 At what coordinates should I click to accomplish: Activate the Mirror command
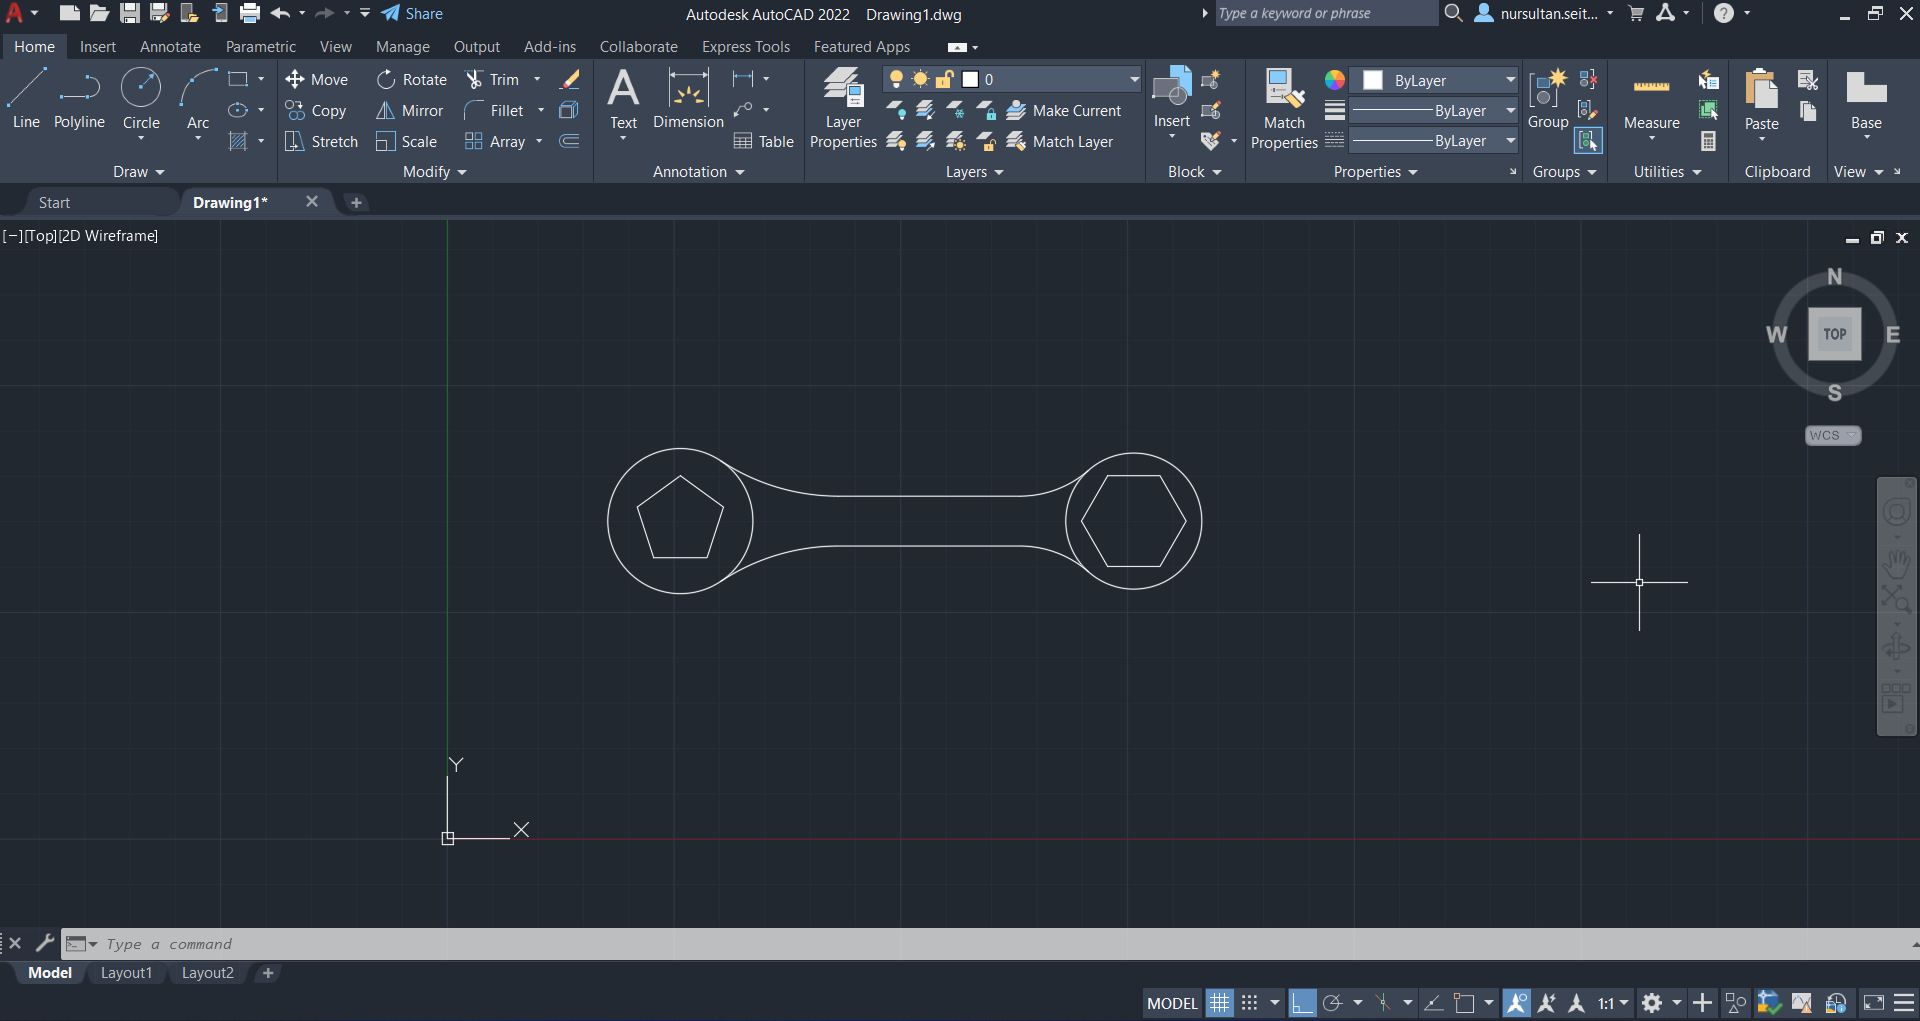[409, 110]
